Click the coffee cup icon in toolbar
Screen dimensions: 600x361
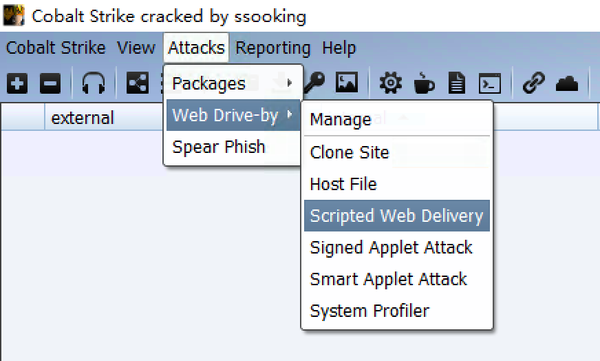point(424,83)
